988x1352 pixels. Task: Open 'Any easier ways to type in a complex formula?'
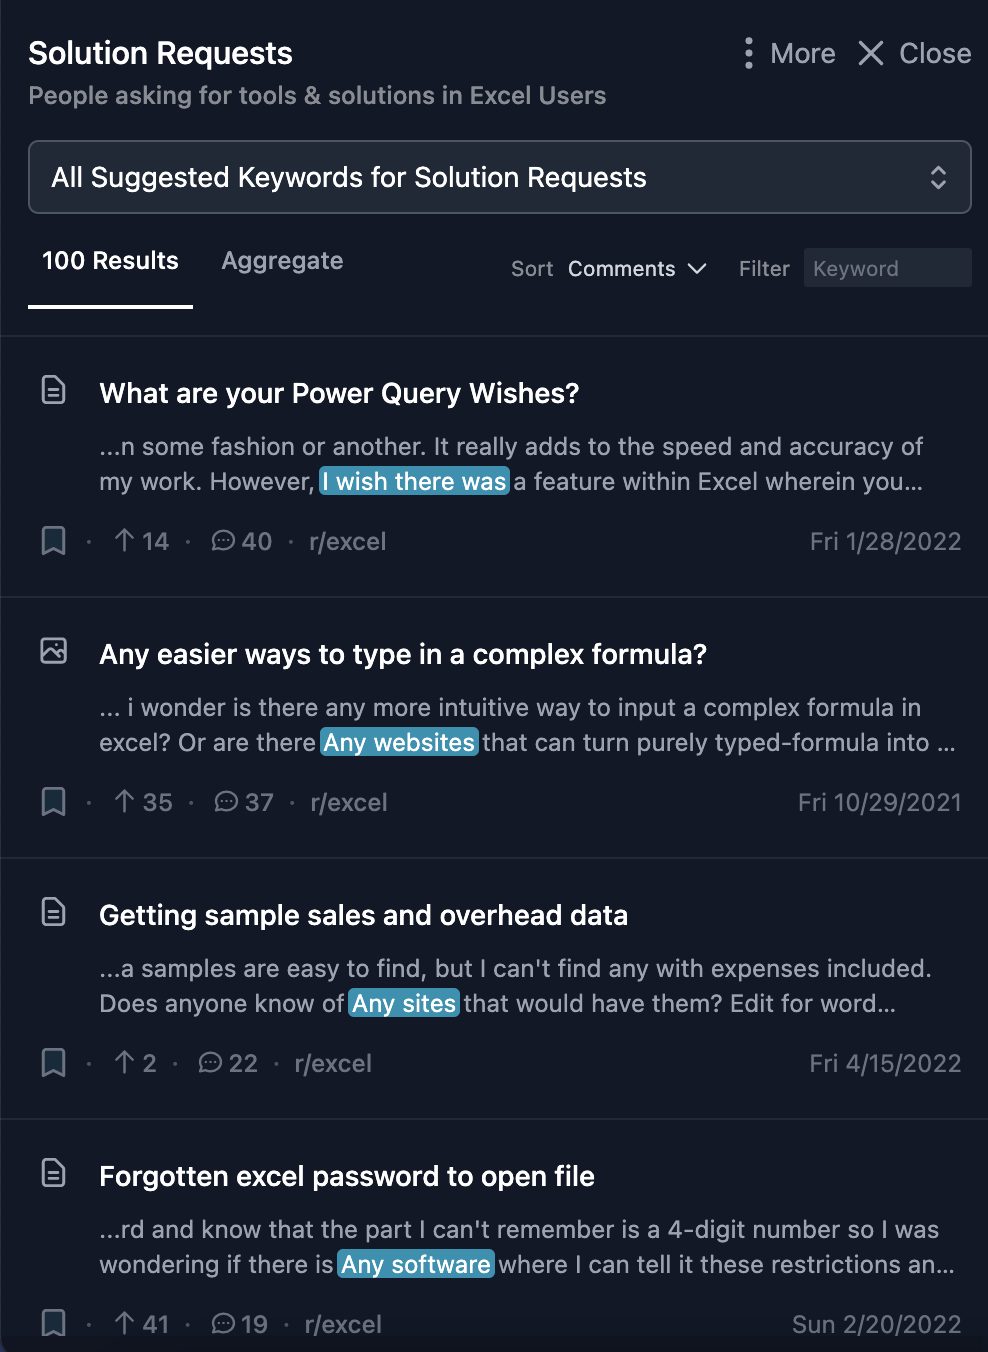coord(402,655)
